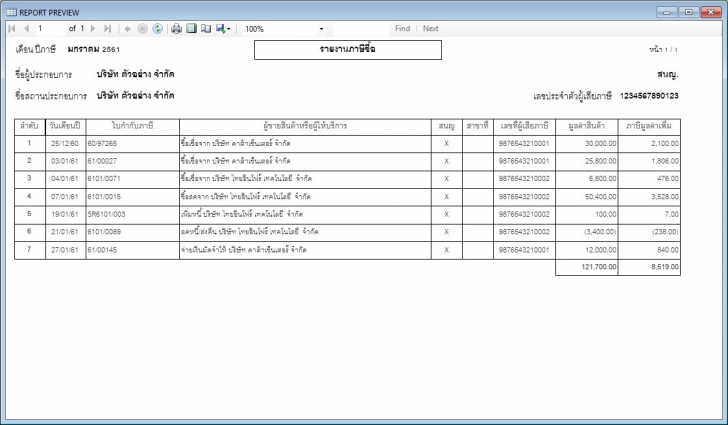Click the current page number field
The width and height of the screenshot is (728, 425).
pos(51,29)
